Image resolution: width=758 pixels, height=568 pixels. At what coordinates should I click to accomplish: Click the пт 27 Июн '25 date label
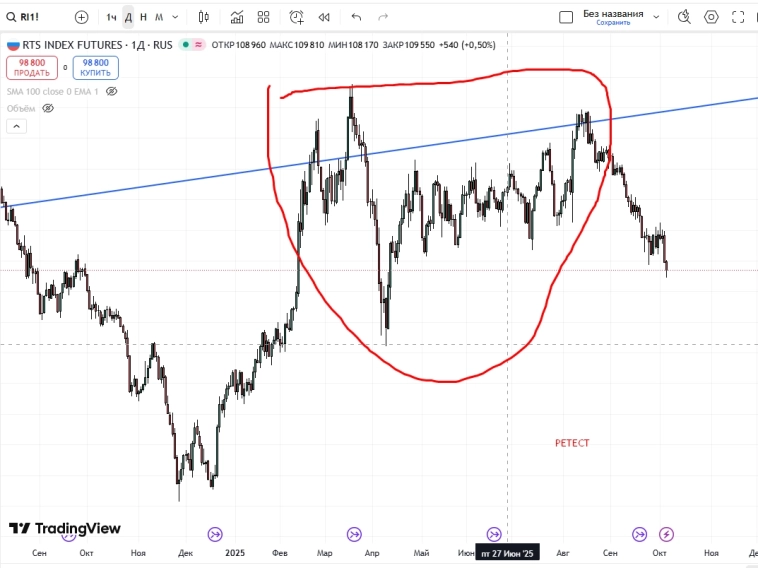pyautogui.click(x=508, y=553)
